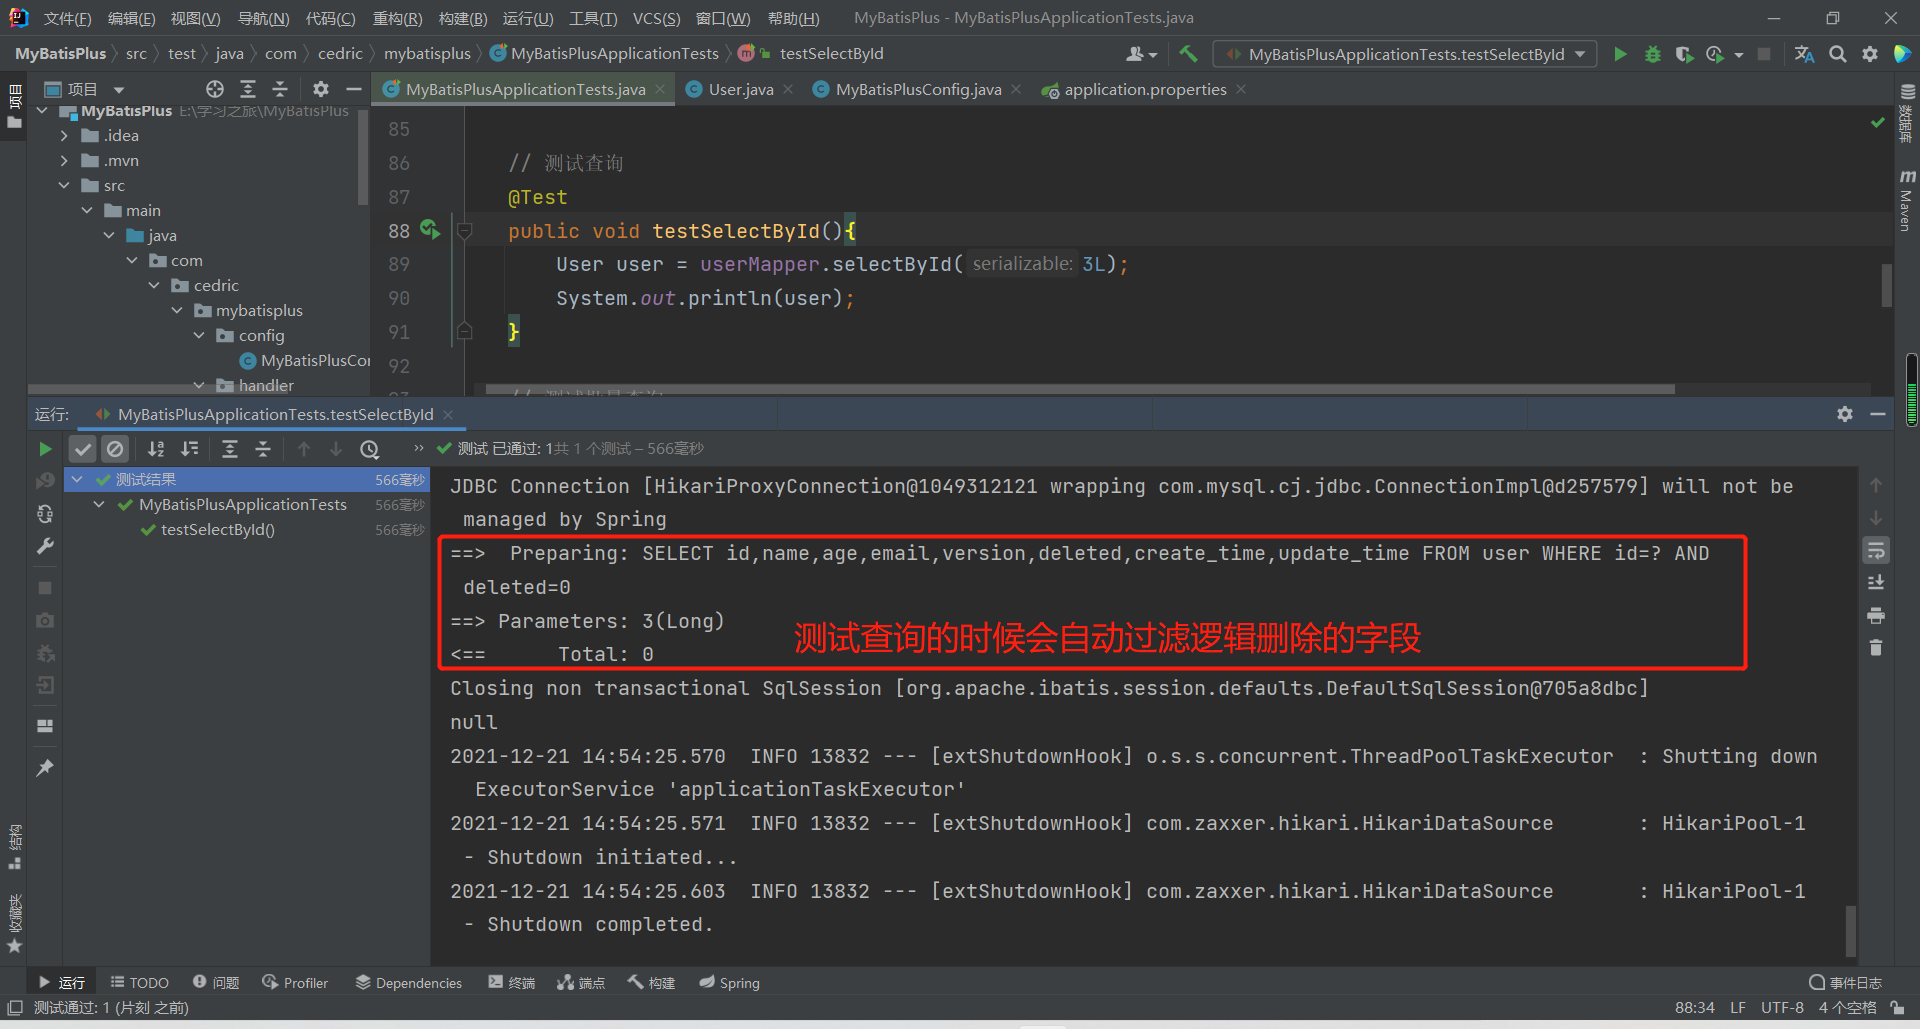Open the 事件日志 event log
The width and height of the screenshot is (1920, 1029).
coord(1846,983)
